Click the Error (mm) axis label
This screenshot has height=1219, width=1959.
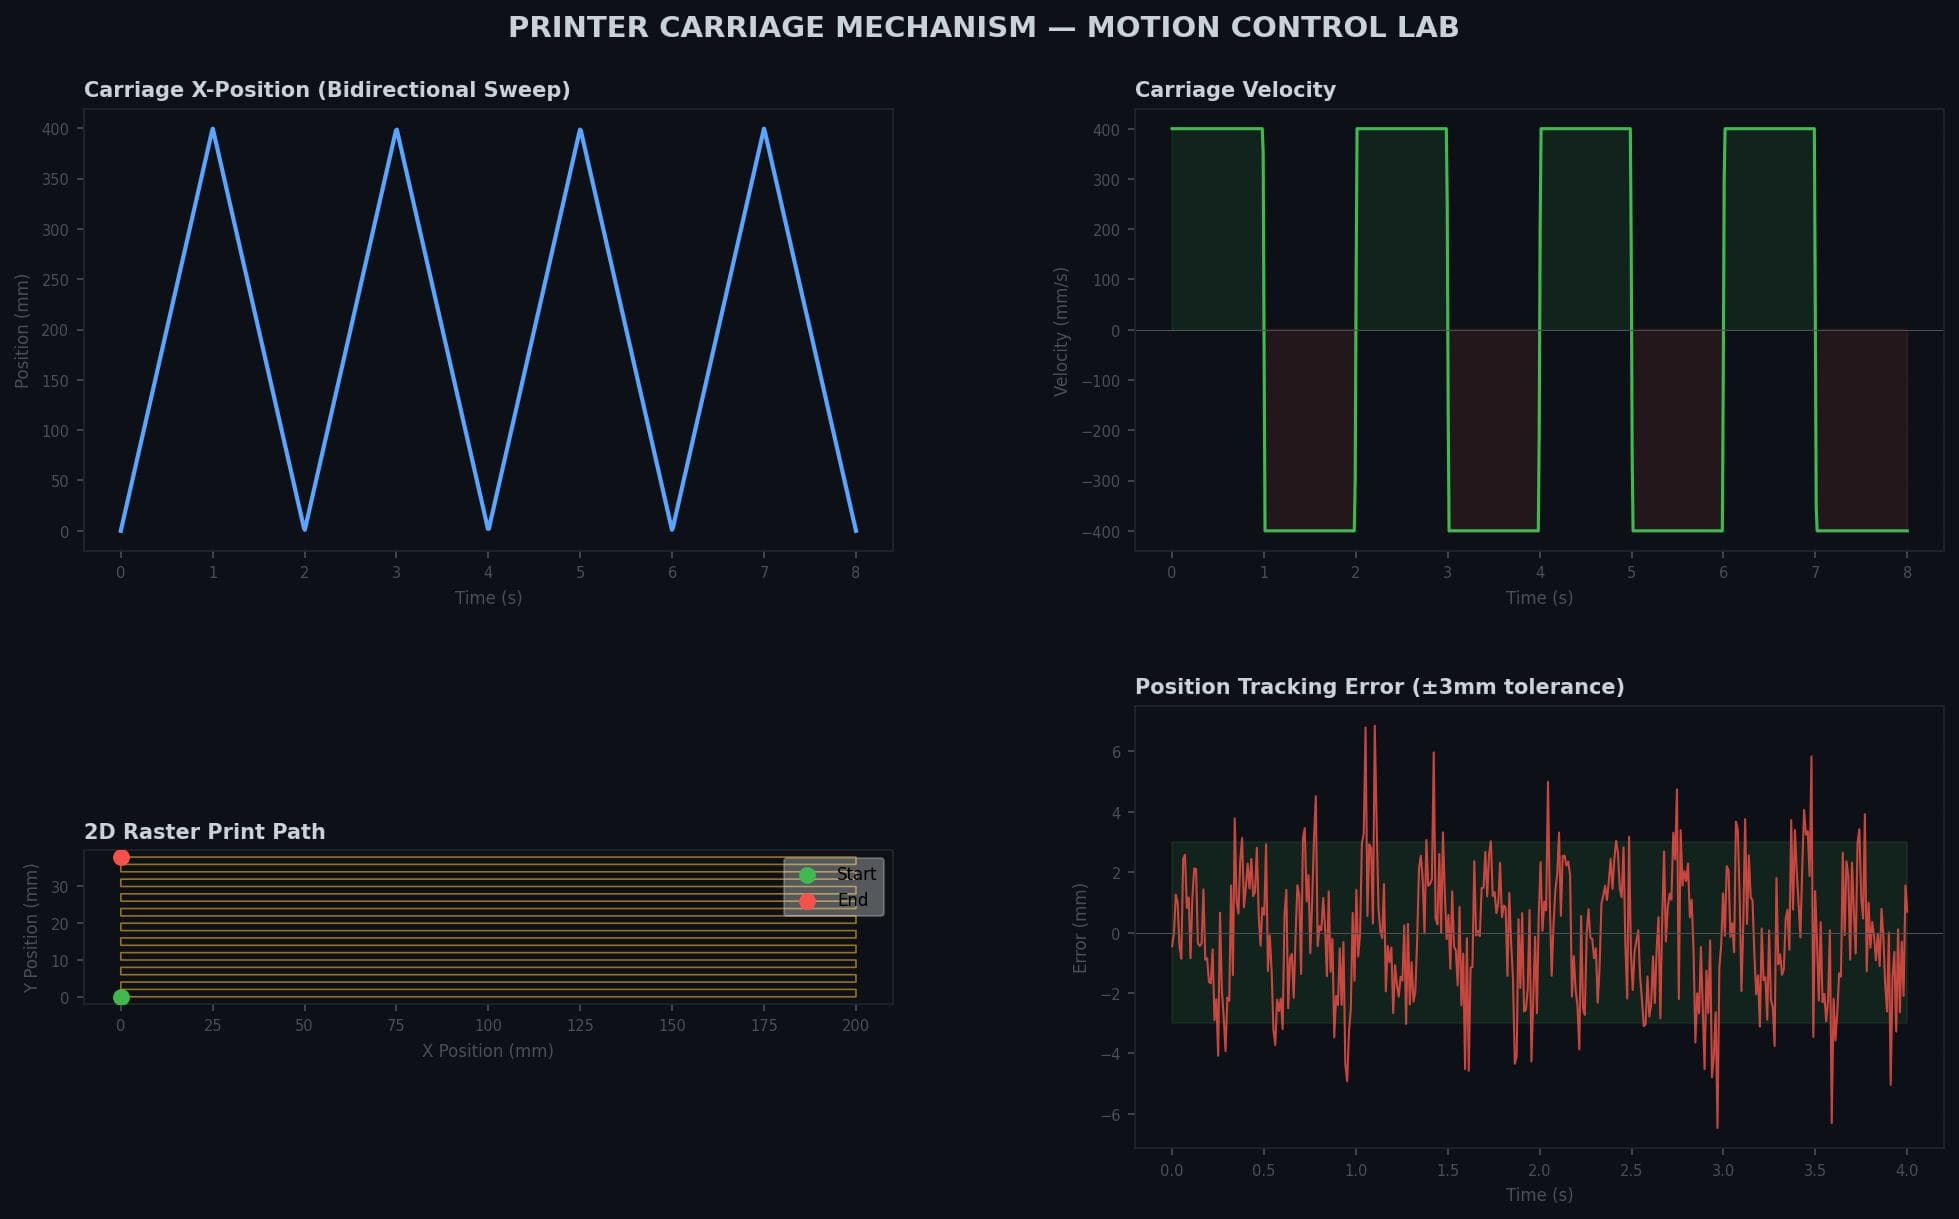tap(1079, 928)
